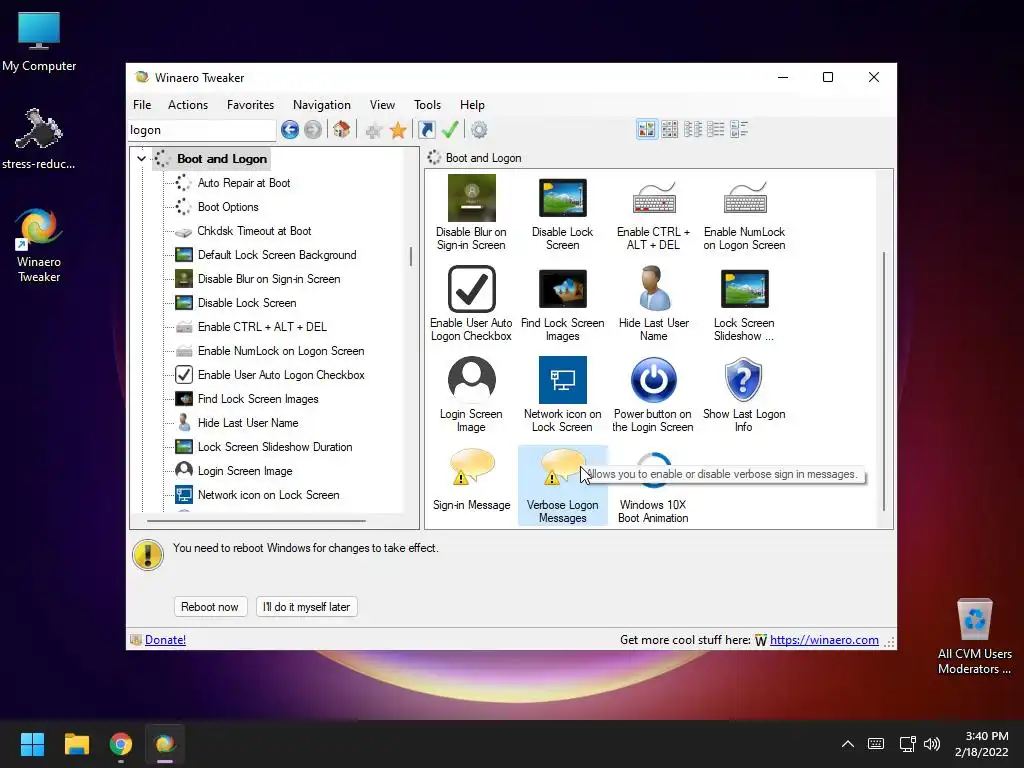The image size is (1024, 768).
Task: Select Disable Lock Screen in the tree
Action: click(x=247, y=303)
